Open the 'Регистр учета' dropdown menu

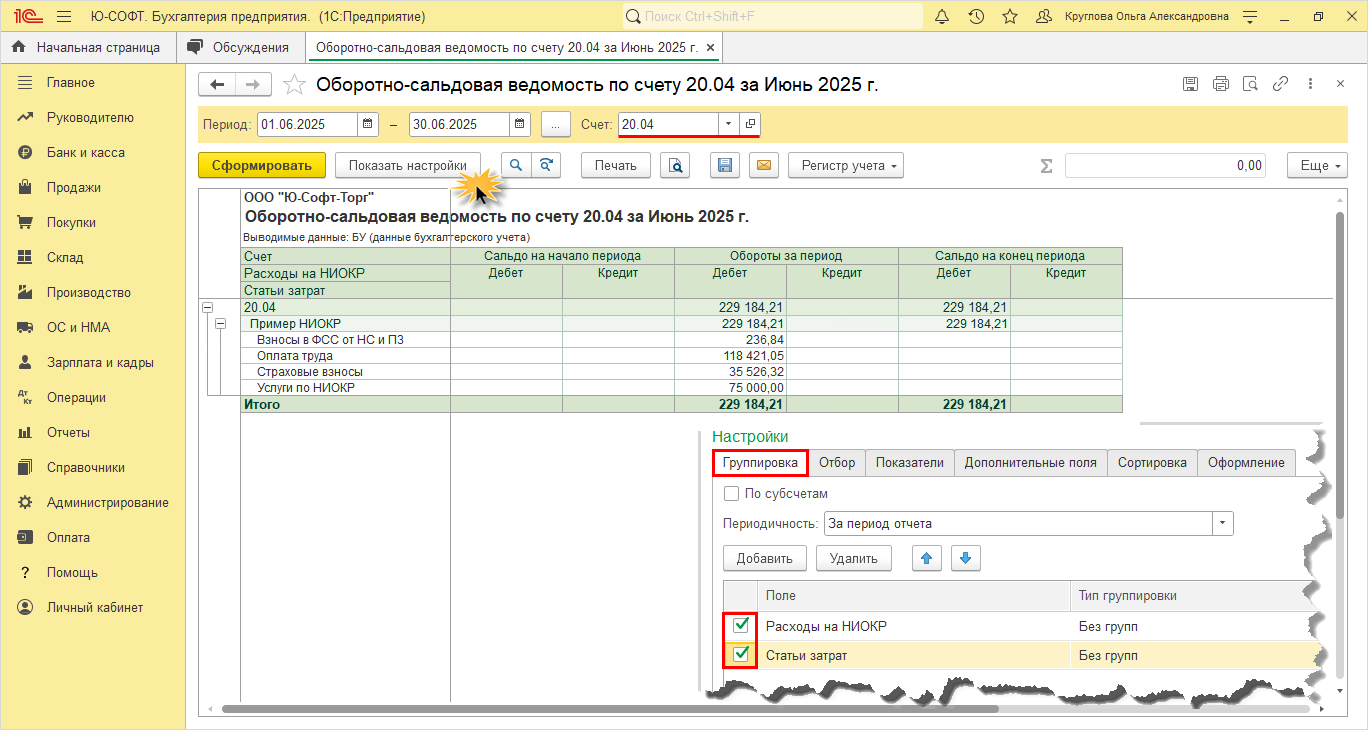[x=845, y=166]
